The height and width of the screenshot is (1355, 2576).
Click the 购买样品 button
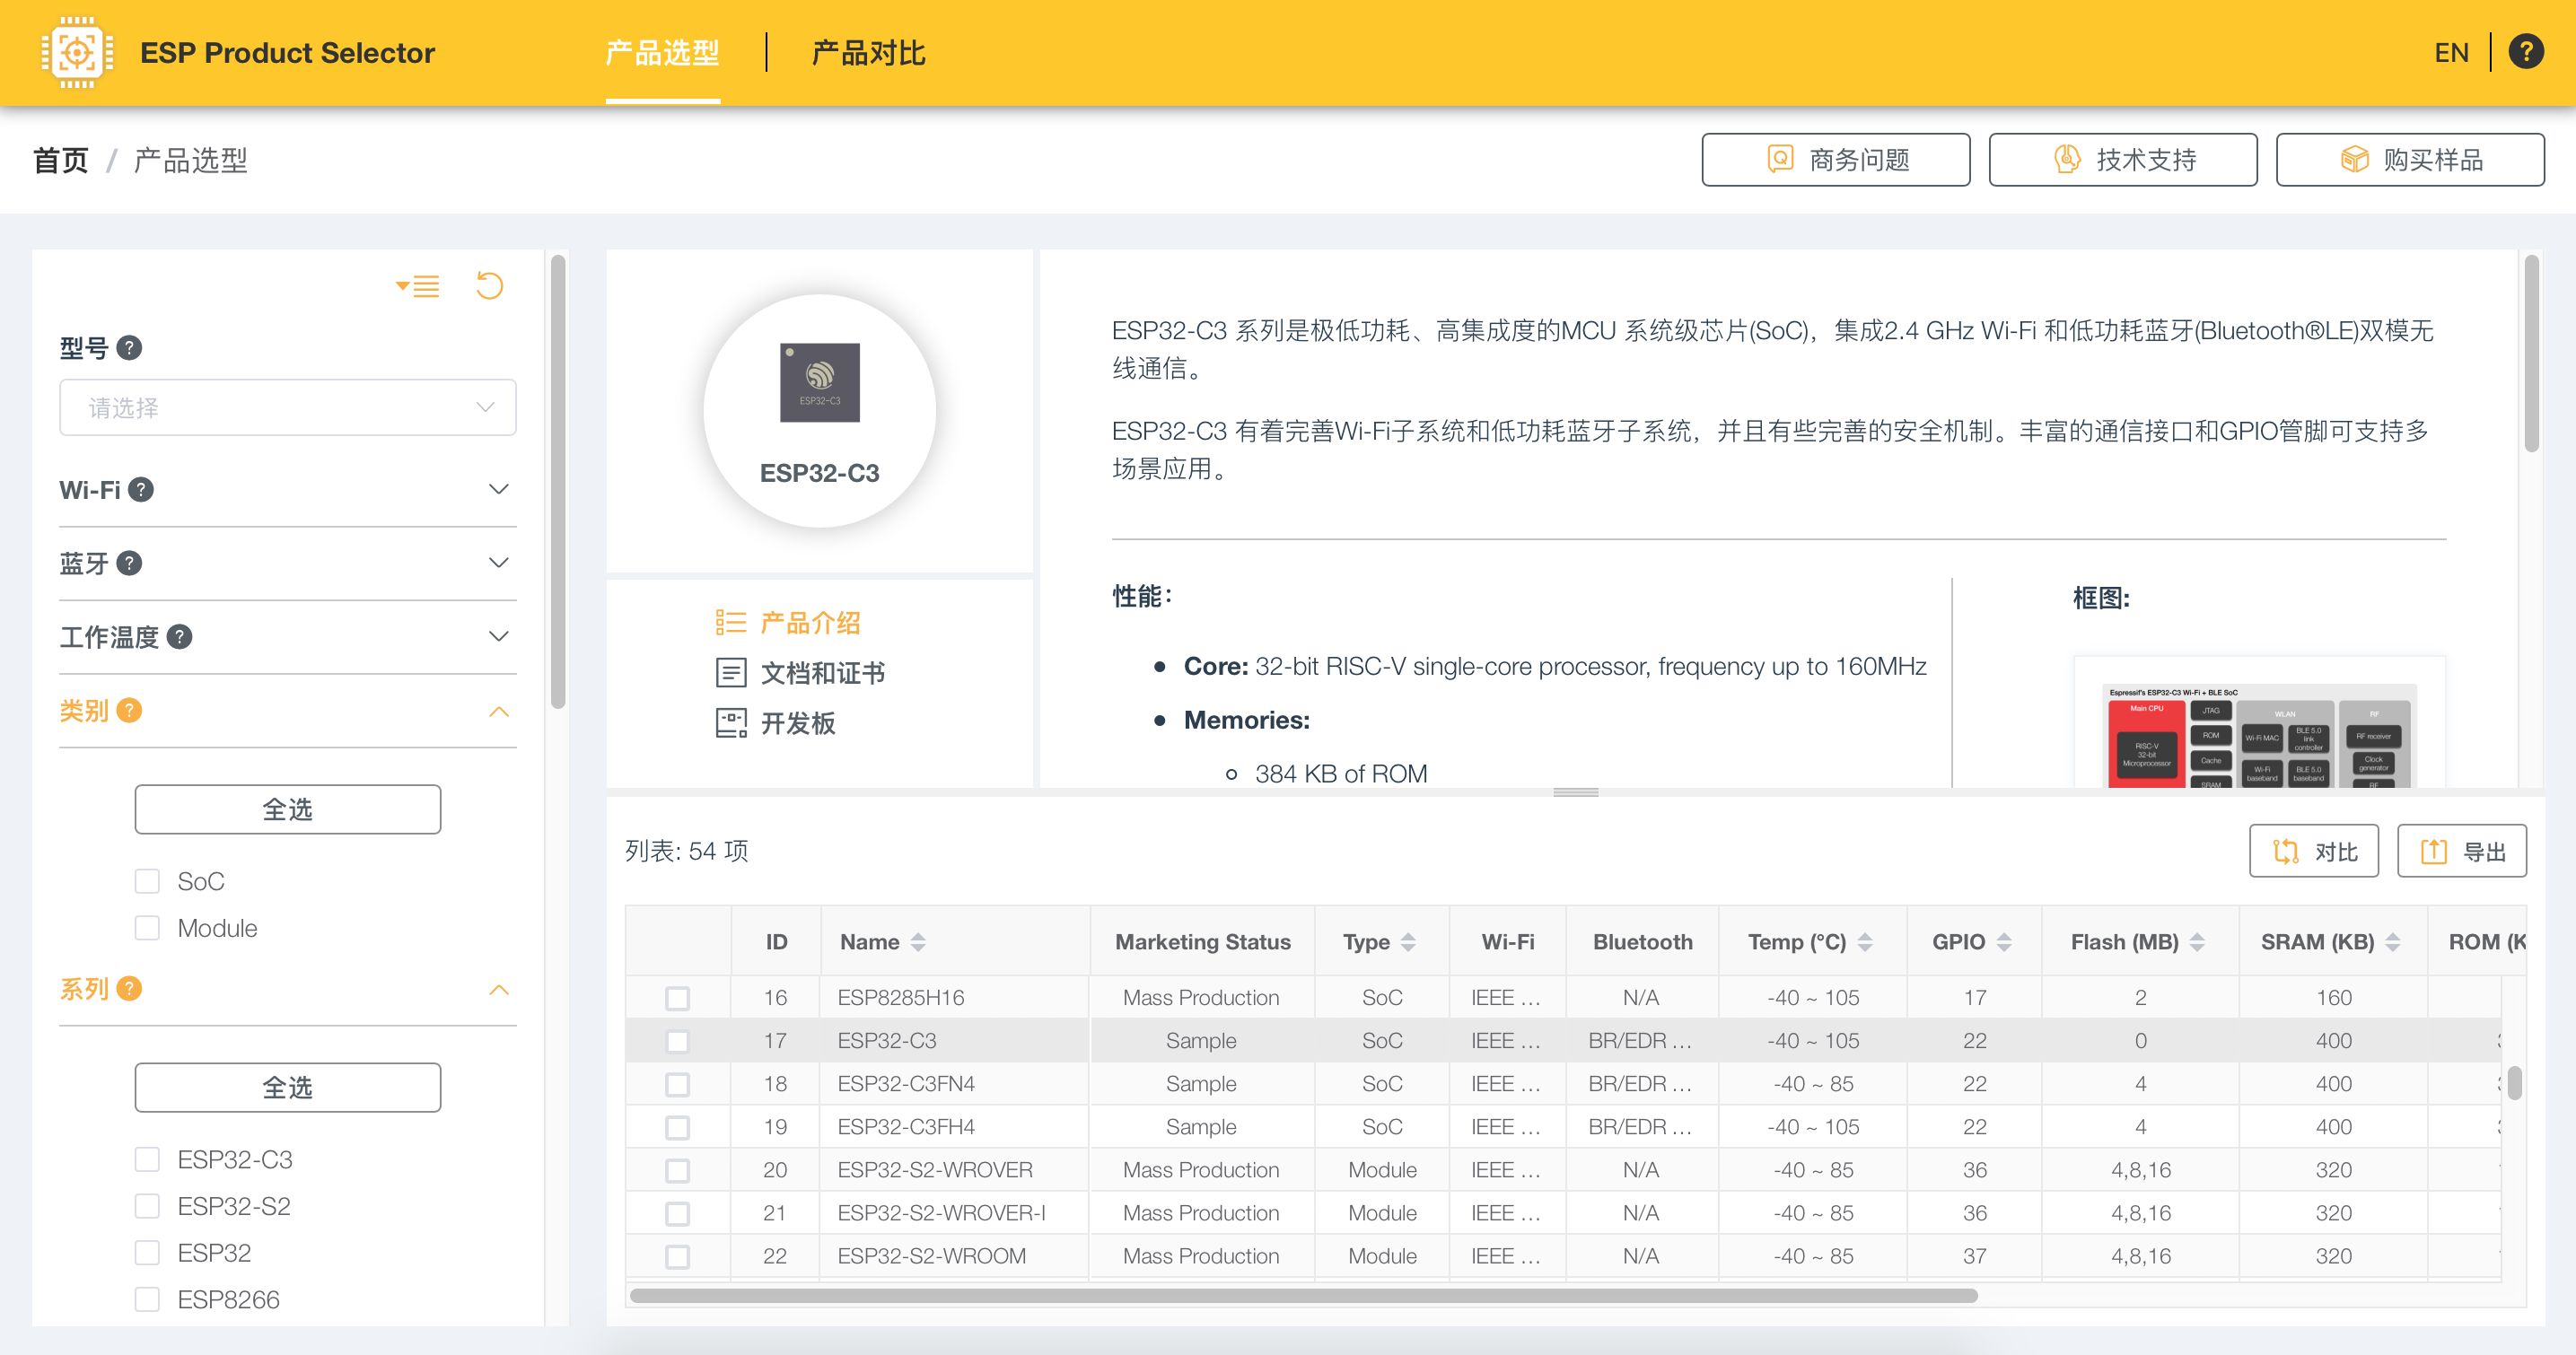2410,159
